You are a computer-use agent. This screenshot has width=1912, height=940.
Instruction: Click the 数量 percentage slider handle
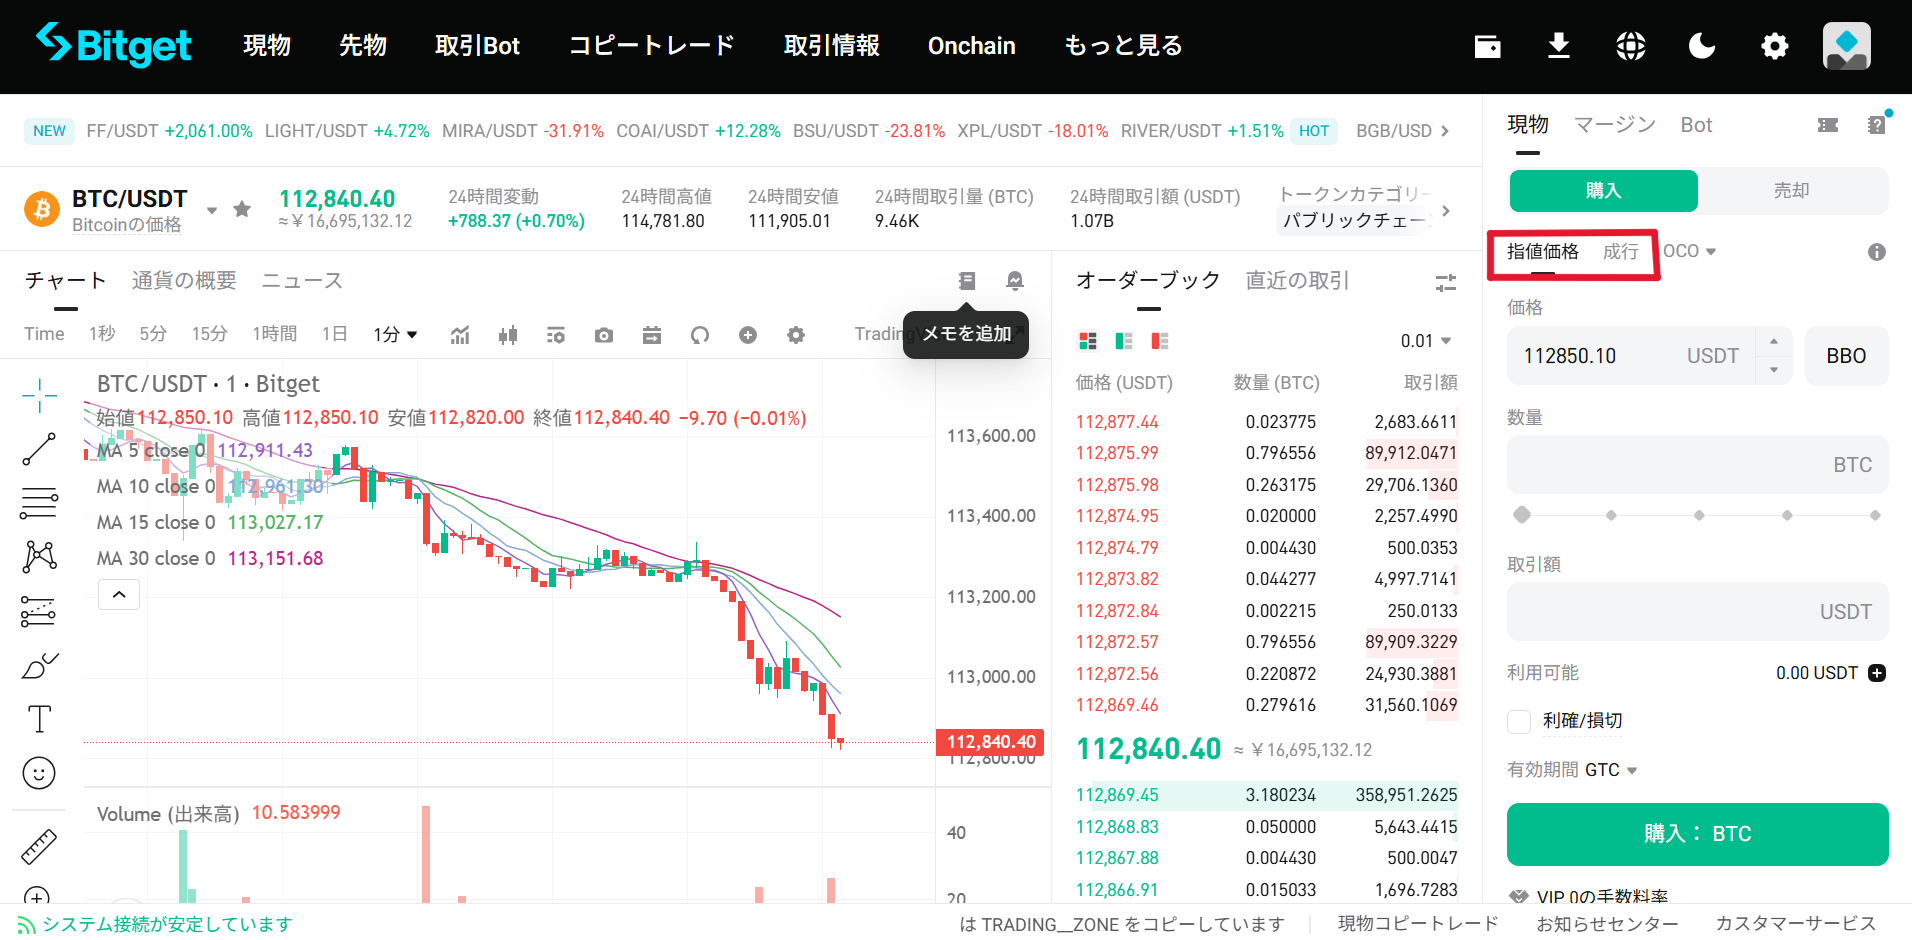[1522, 515]
